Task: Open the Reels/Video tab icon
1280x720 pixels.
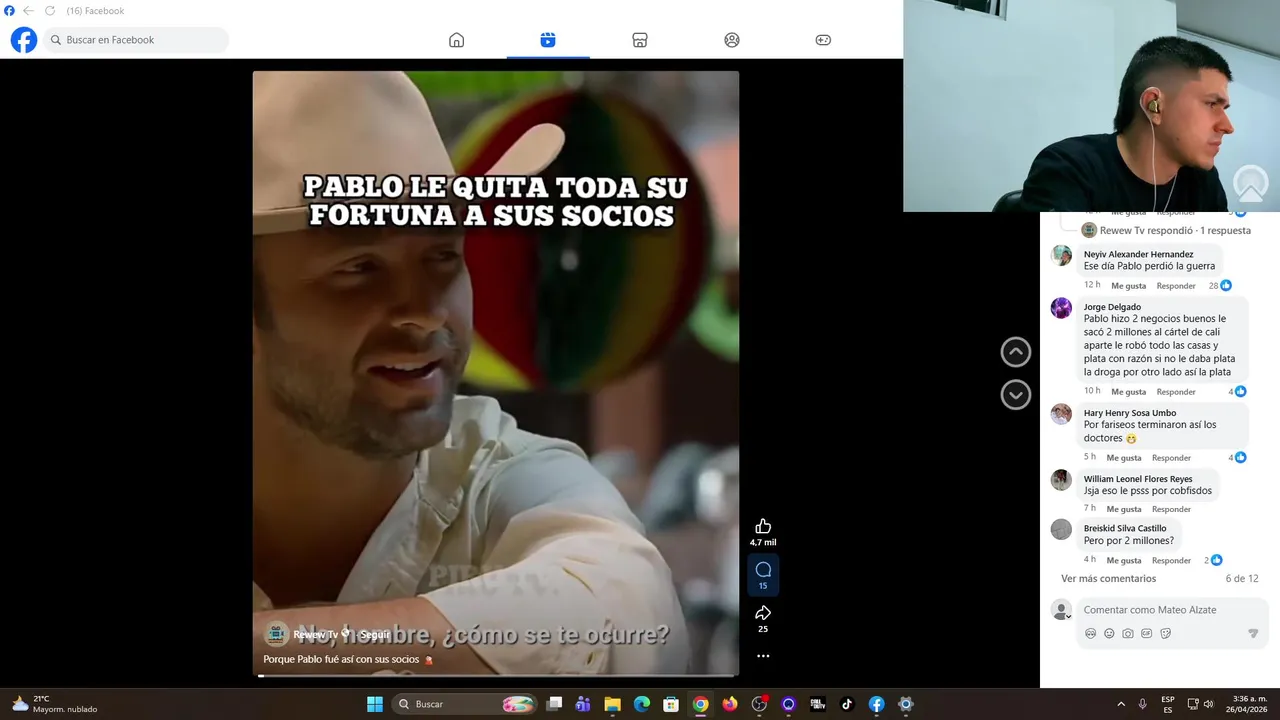Action: point(548,40)
